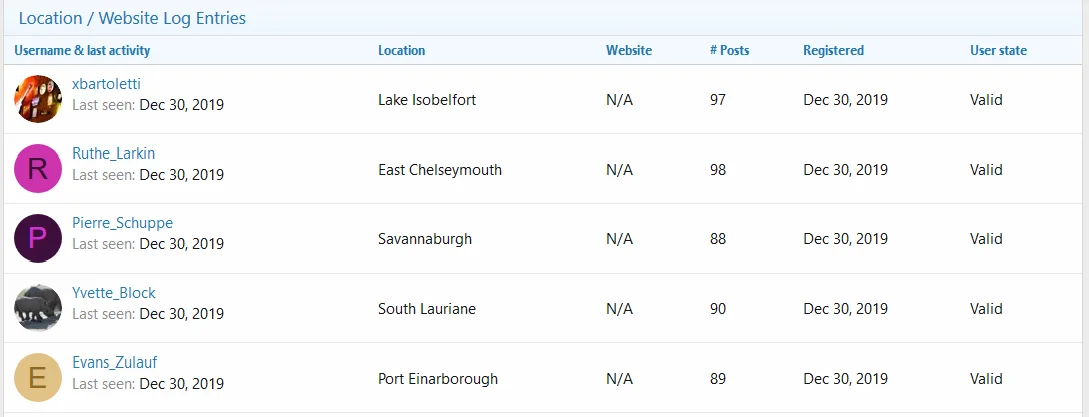Sort users by # Posts

pyautogui.click(x=729, y=50)
